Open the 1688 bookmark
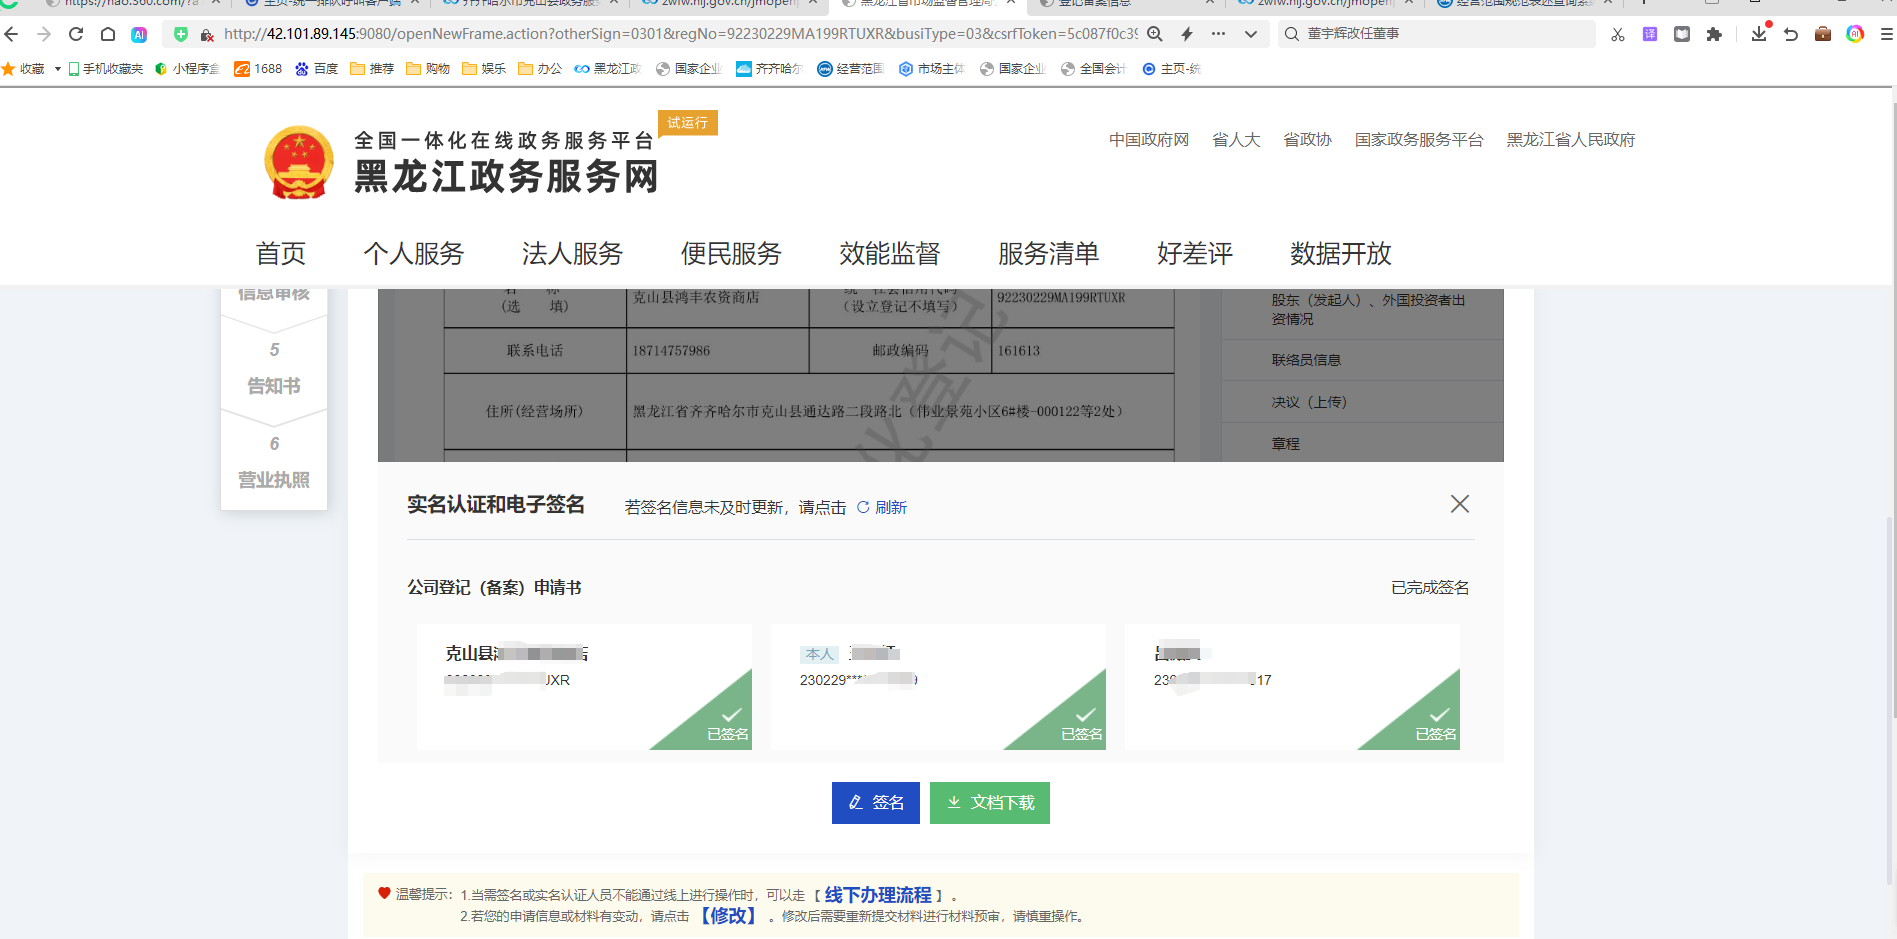1897x939 pixels. click(x=258, y=69)
